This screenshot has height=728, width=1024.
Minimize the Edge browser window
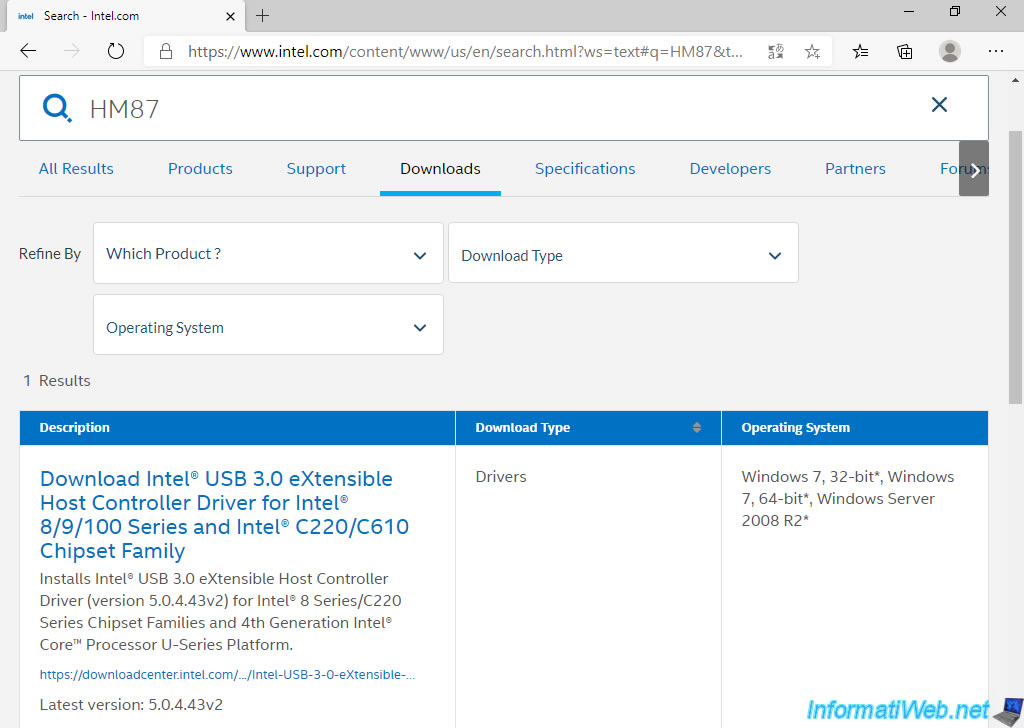909,12
